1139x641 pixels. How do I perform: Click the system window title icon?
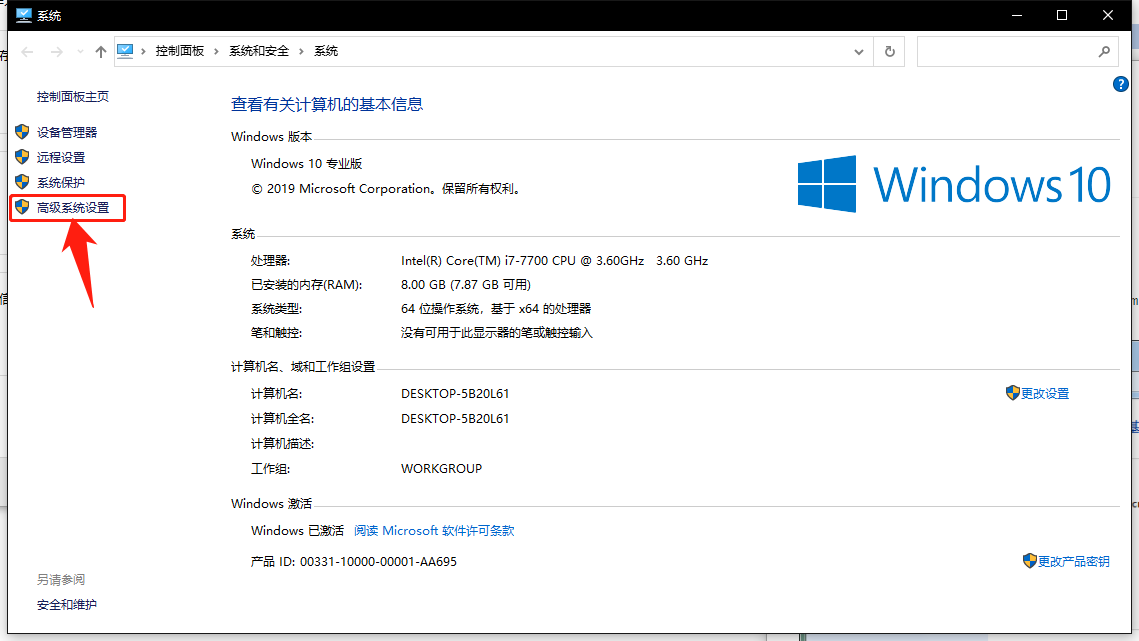click(24, 15)
